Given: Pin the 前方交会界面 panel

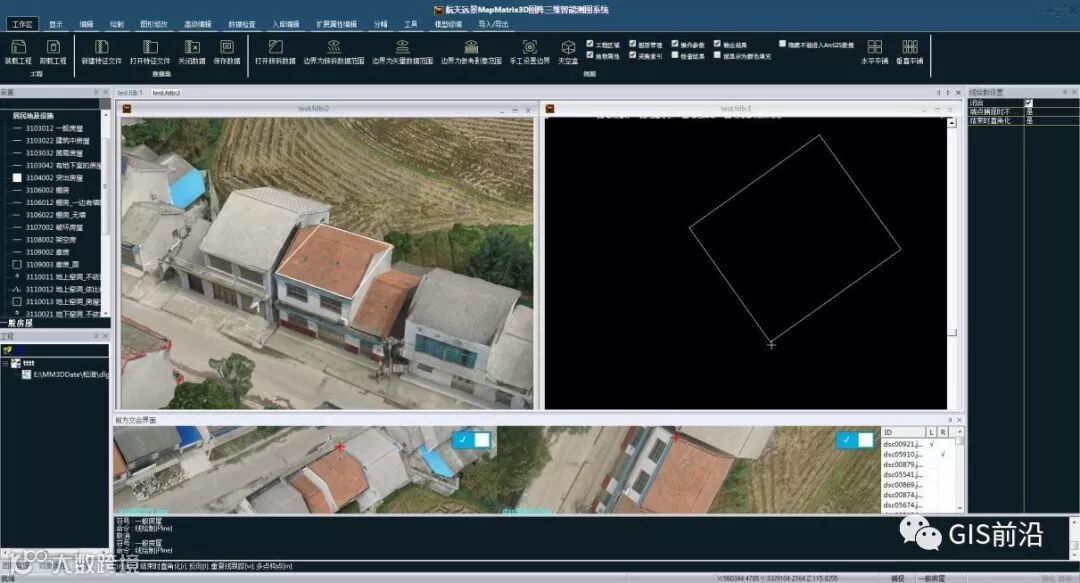Looking at the screenshot, I should pyautogui.click(x=950, y=420).
